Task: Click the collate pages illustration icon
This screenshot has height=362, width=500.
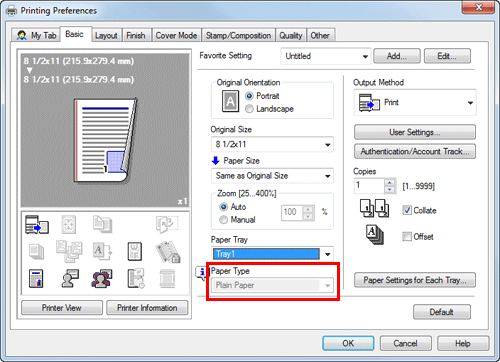Action: (x=374, y=208)
